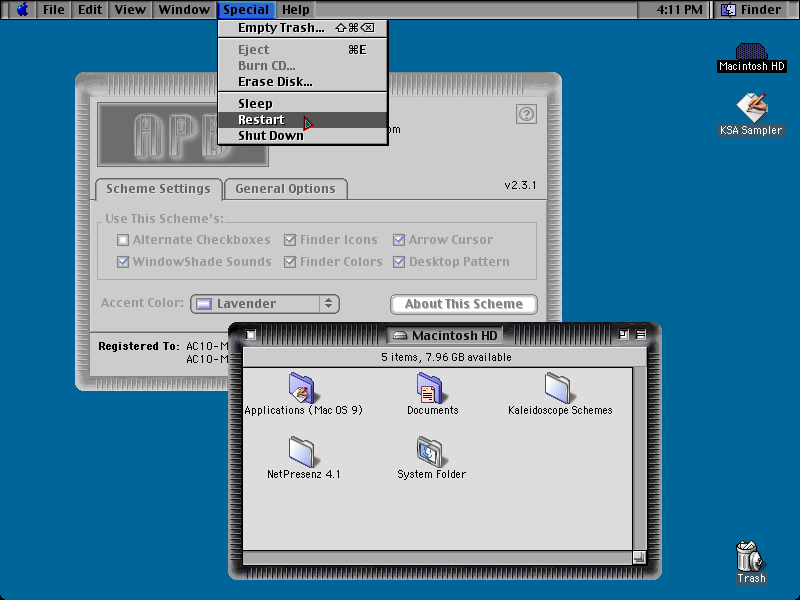Click the horizontal scrollbar in Macintosh HD window

click(438, 558)
